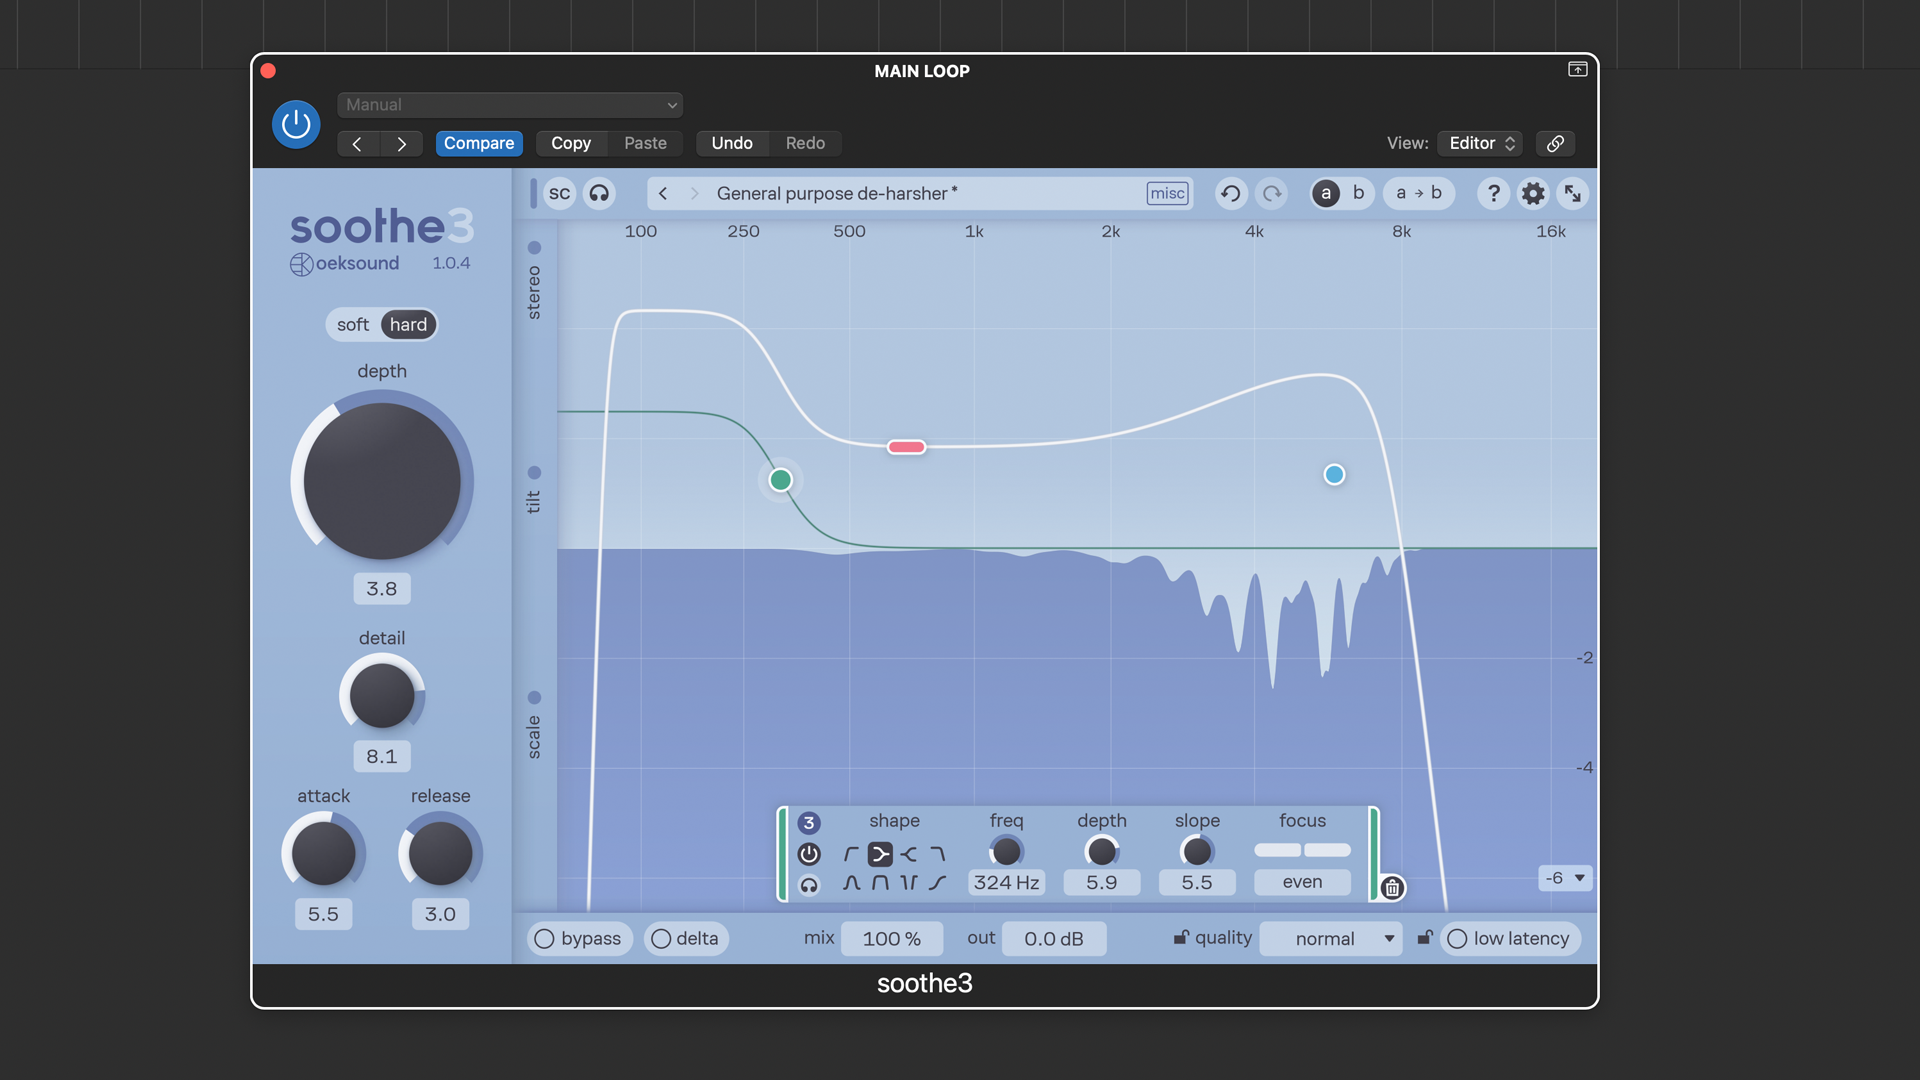Open settings with the gear icon
The width and height of the screenshot is (1920, 1080).
tap(1533, 194)
